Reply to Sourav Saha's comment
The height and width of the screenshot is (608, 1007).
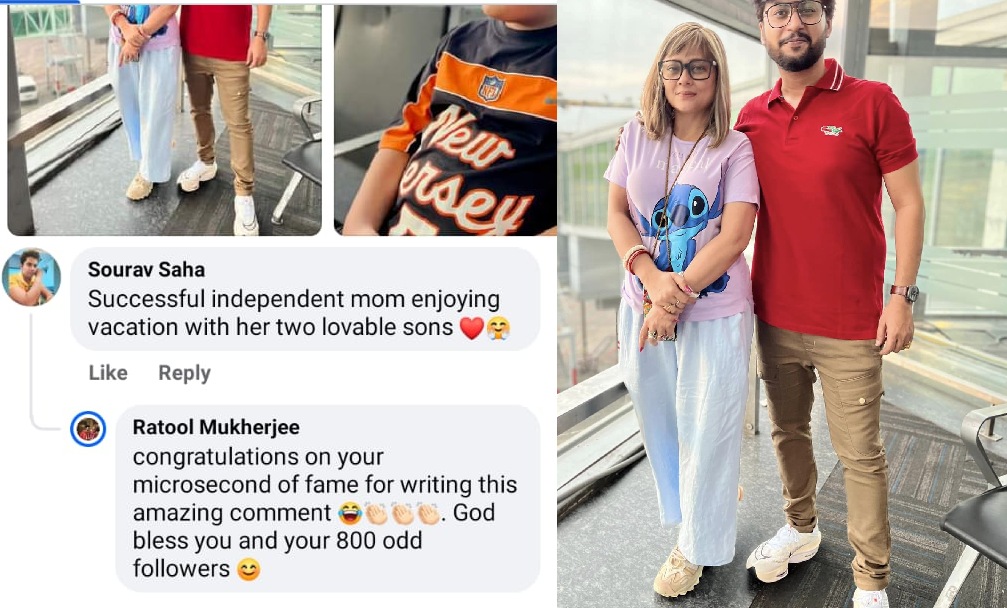184,373
